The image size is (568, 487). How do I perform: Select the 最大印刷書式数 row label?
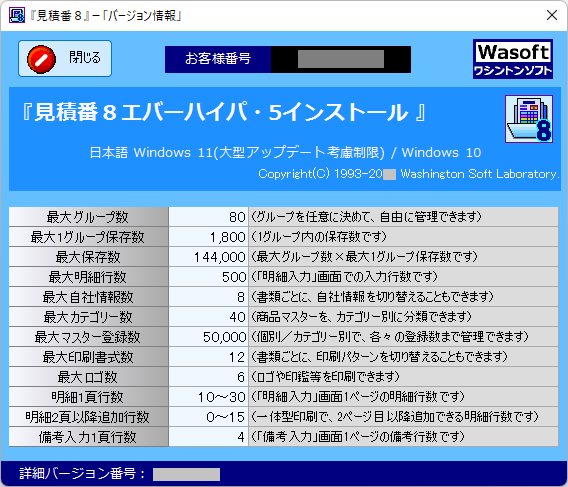88,357
